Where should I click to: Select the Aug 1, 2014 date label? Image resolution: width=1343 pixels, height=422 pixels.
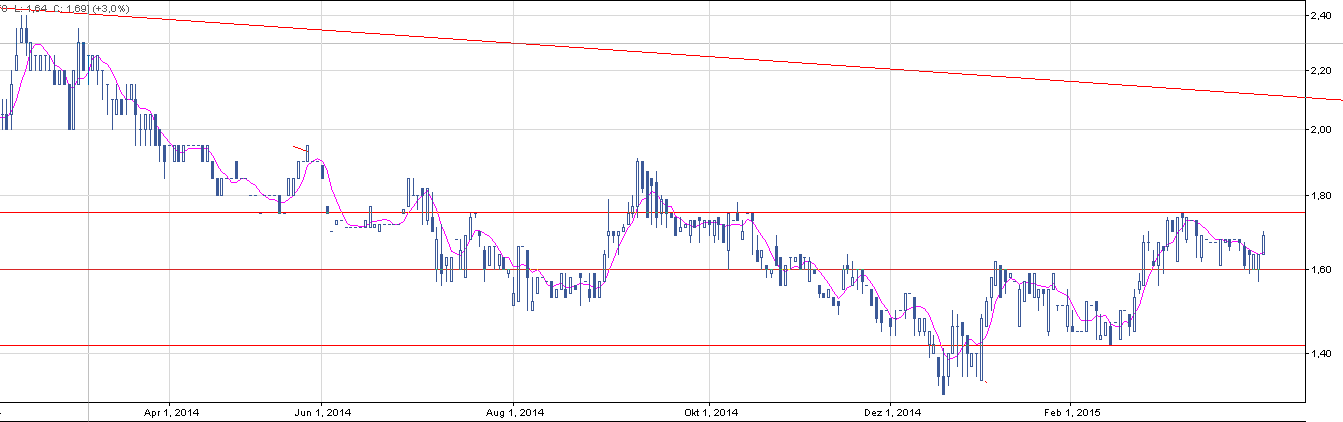pos(513,411)
